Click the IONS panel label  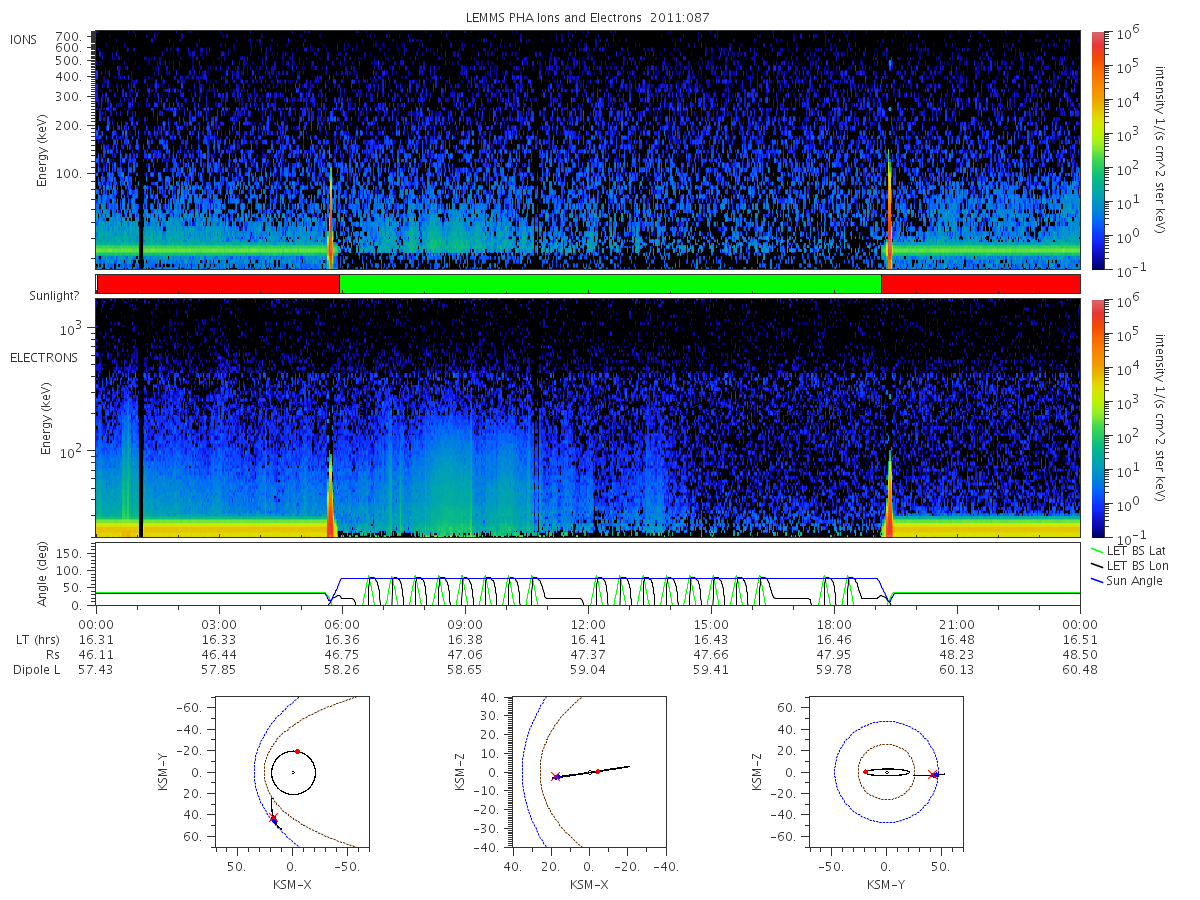tap(24, 39)
